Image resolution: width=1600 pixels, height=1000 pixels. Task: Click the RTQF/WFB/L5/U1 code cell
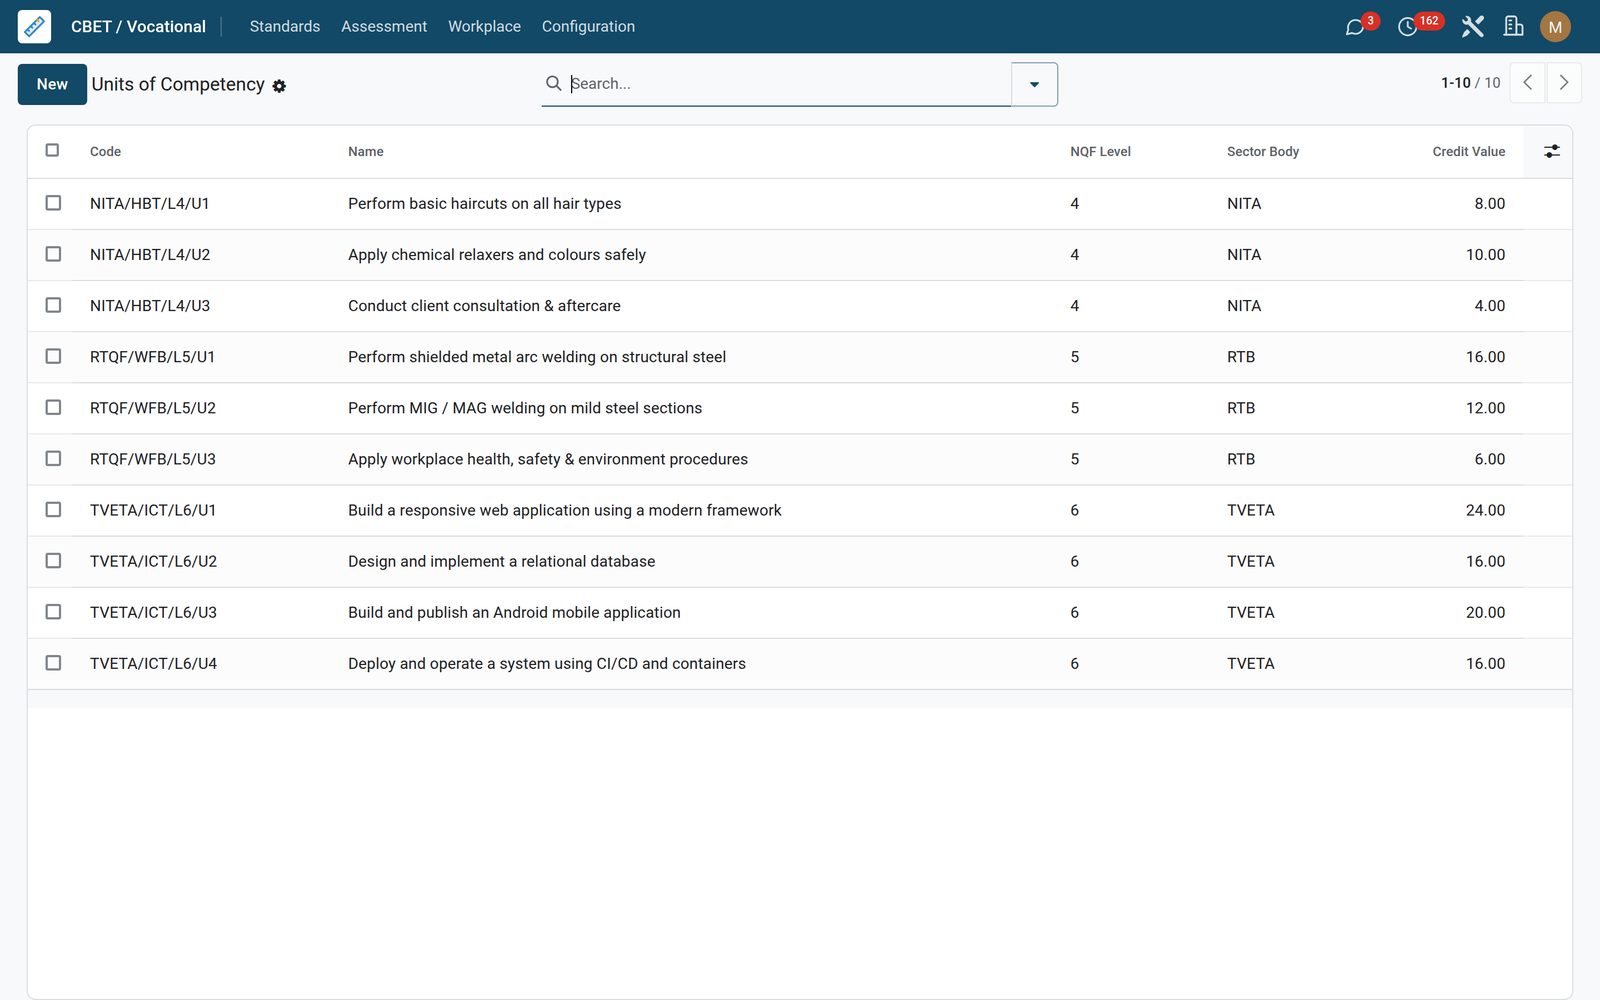point(152,357)
